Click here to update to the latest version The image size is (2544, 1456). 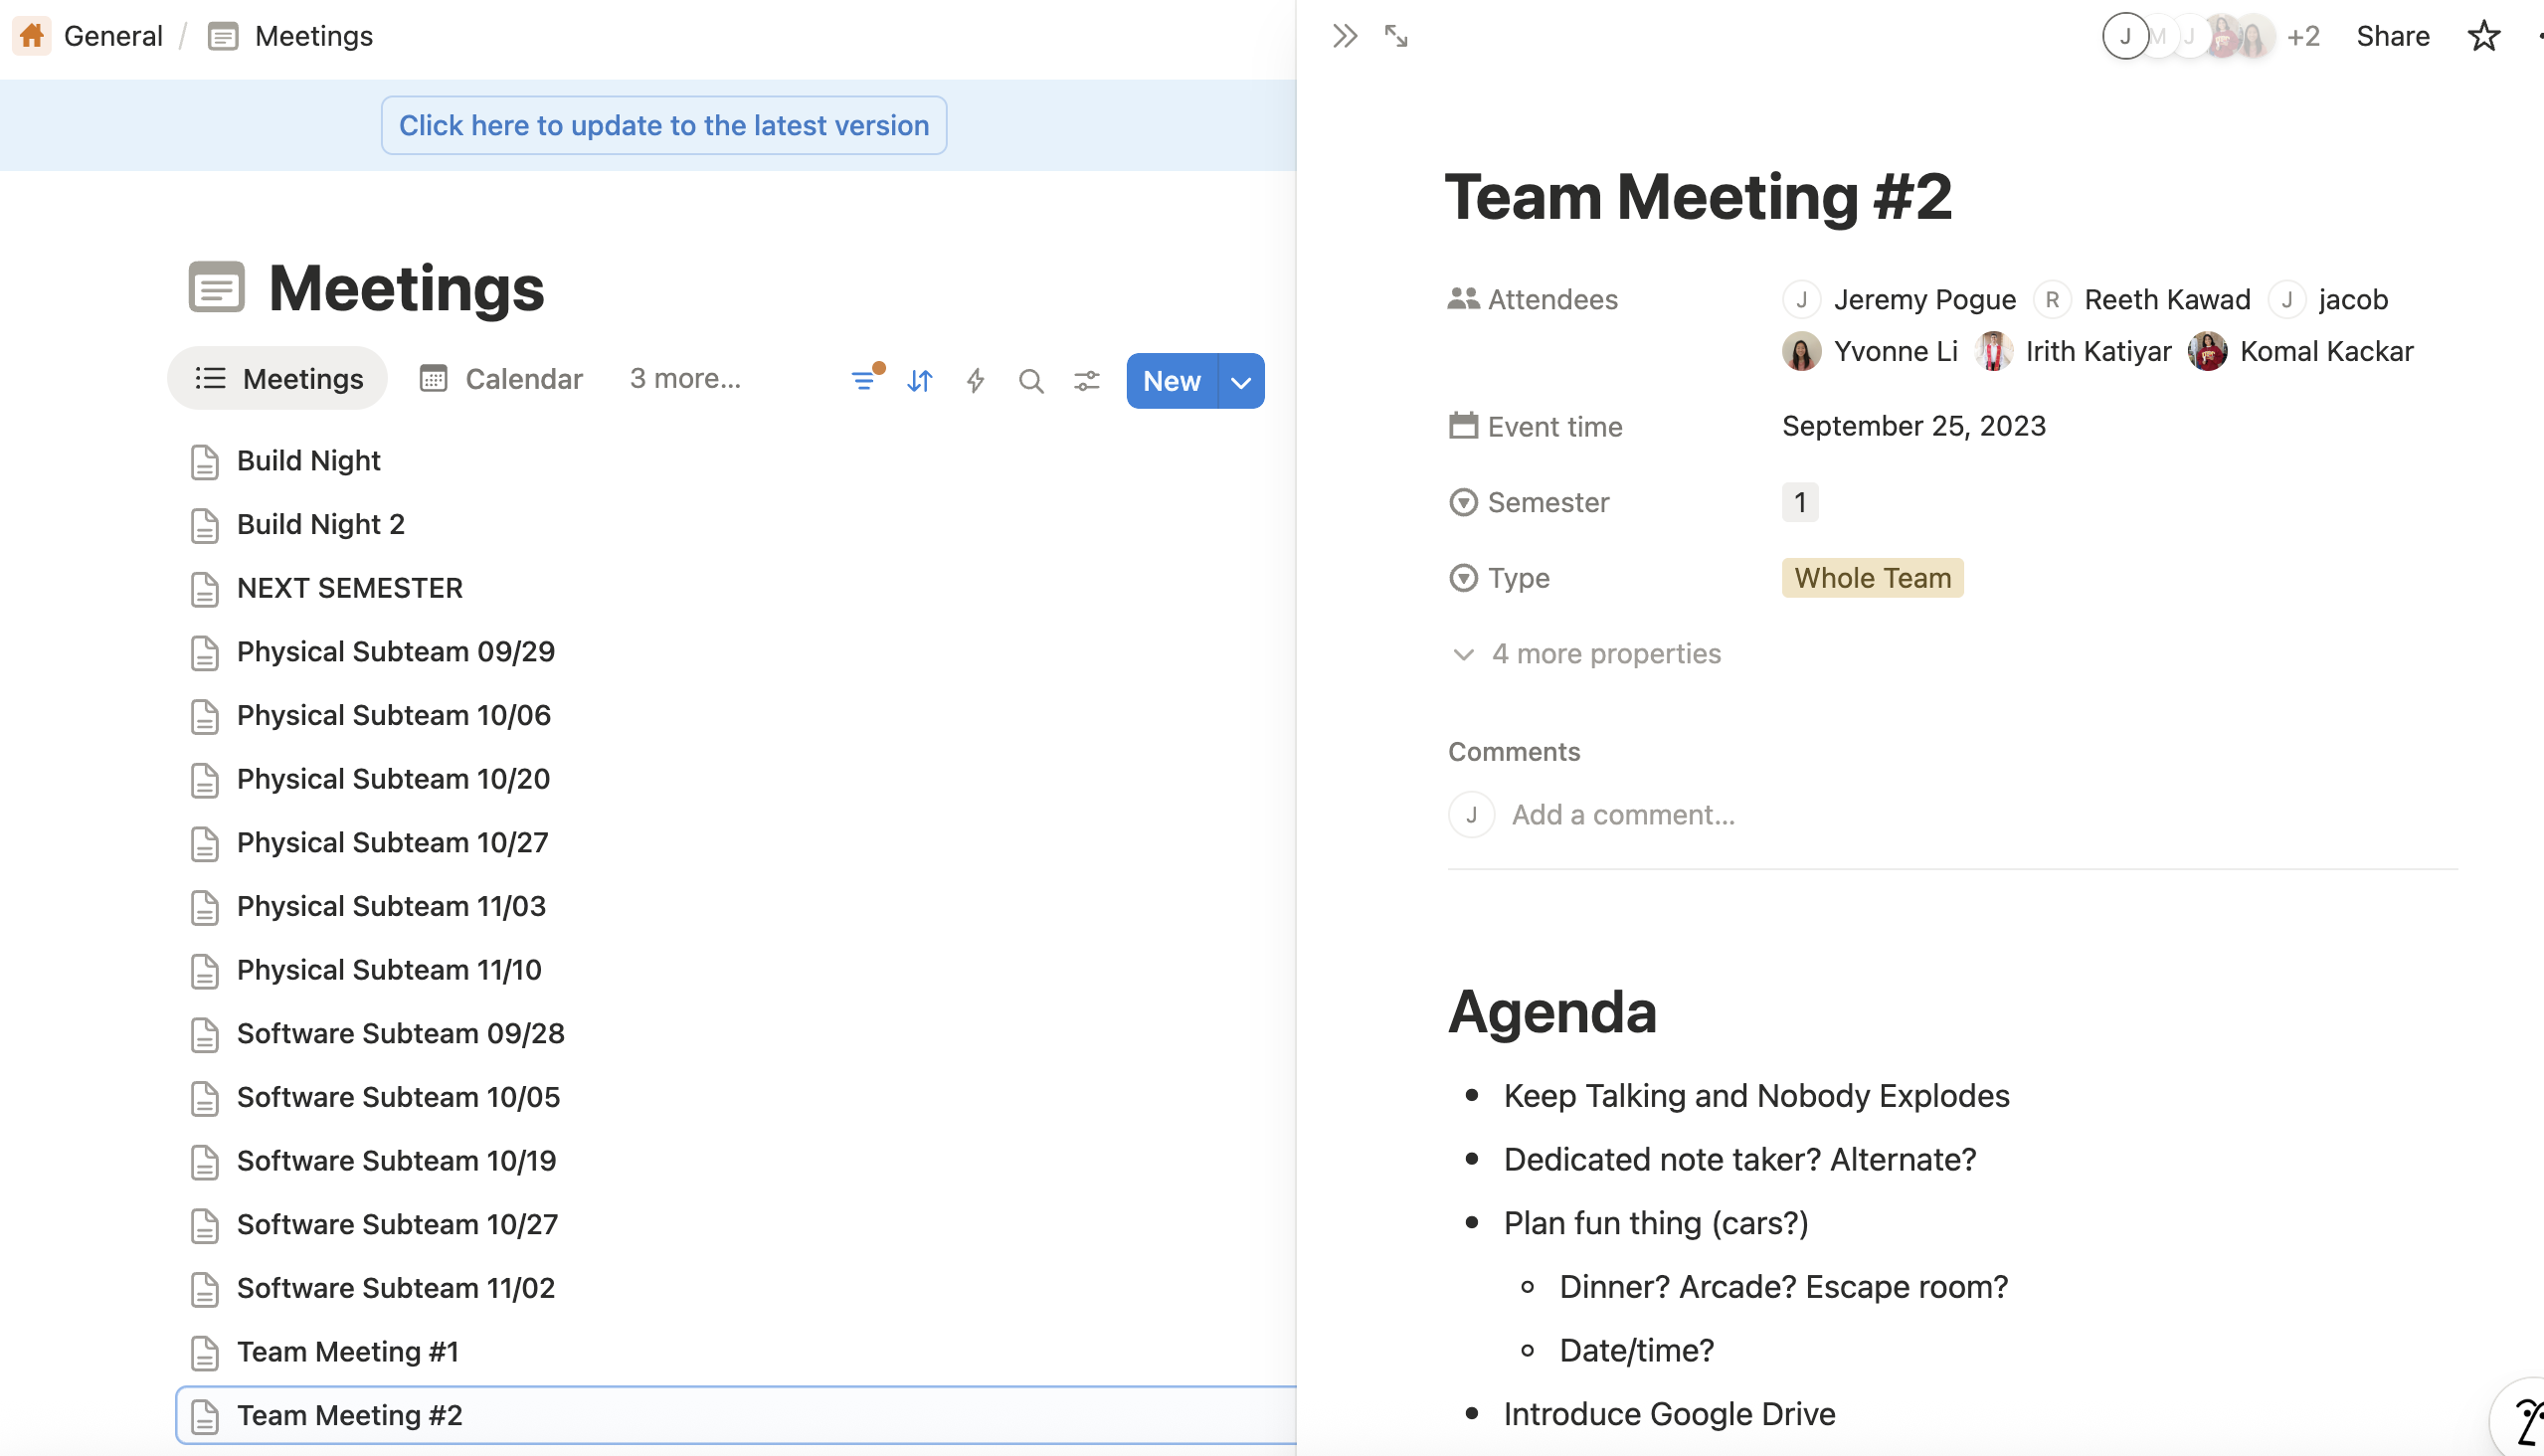(x=664, y=125)
